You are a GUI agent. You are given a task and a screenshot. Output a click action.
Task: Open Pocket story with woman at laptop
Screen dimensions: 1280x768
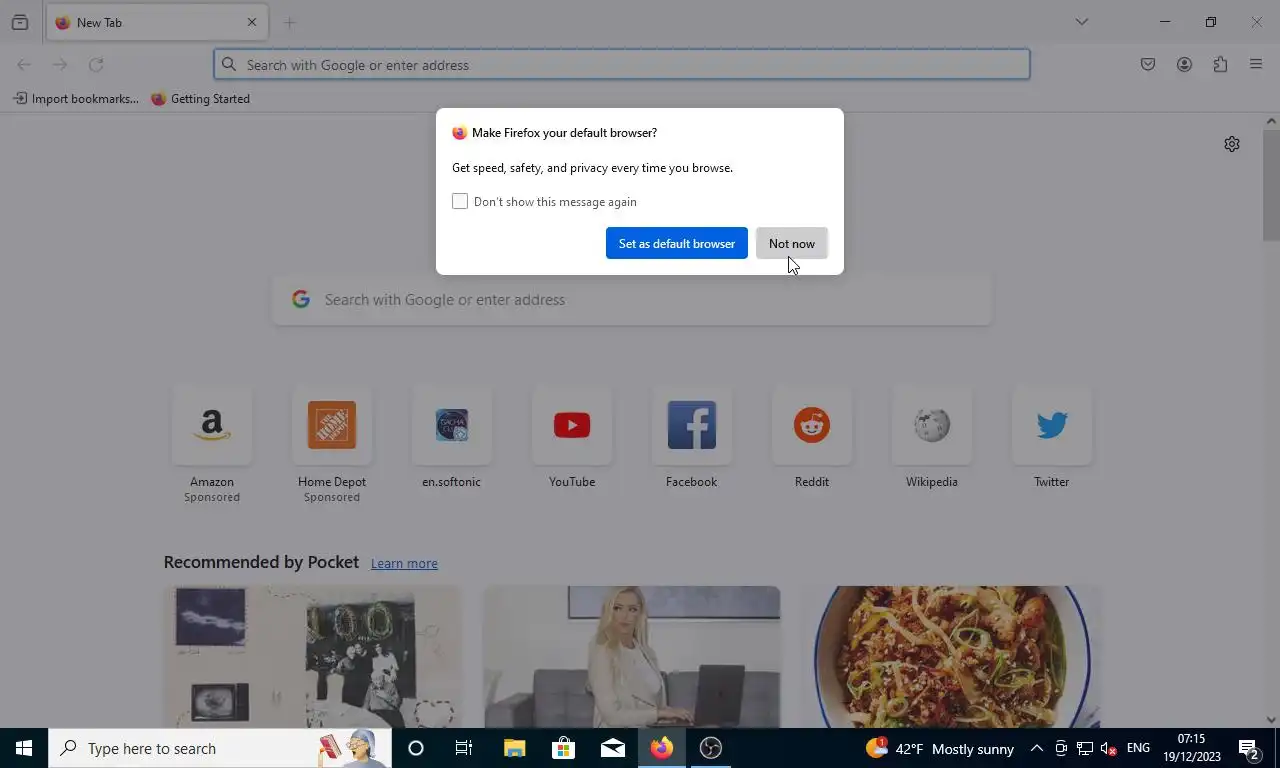[x=632, y=657]
